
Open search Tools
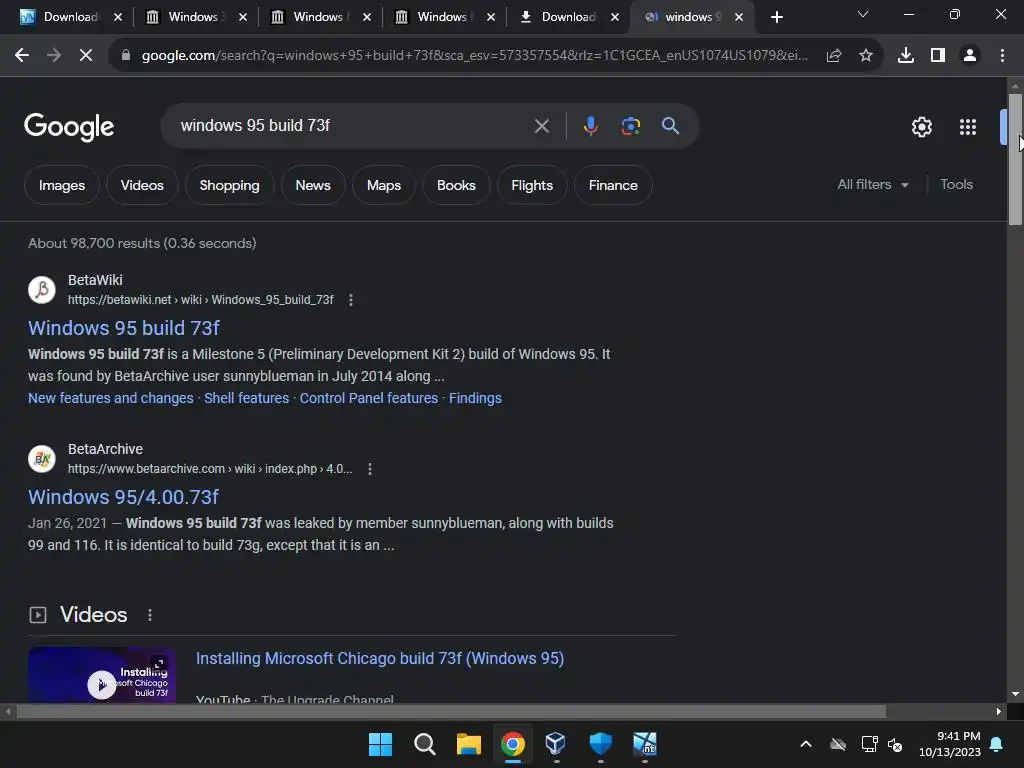[x=956, y=185]
